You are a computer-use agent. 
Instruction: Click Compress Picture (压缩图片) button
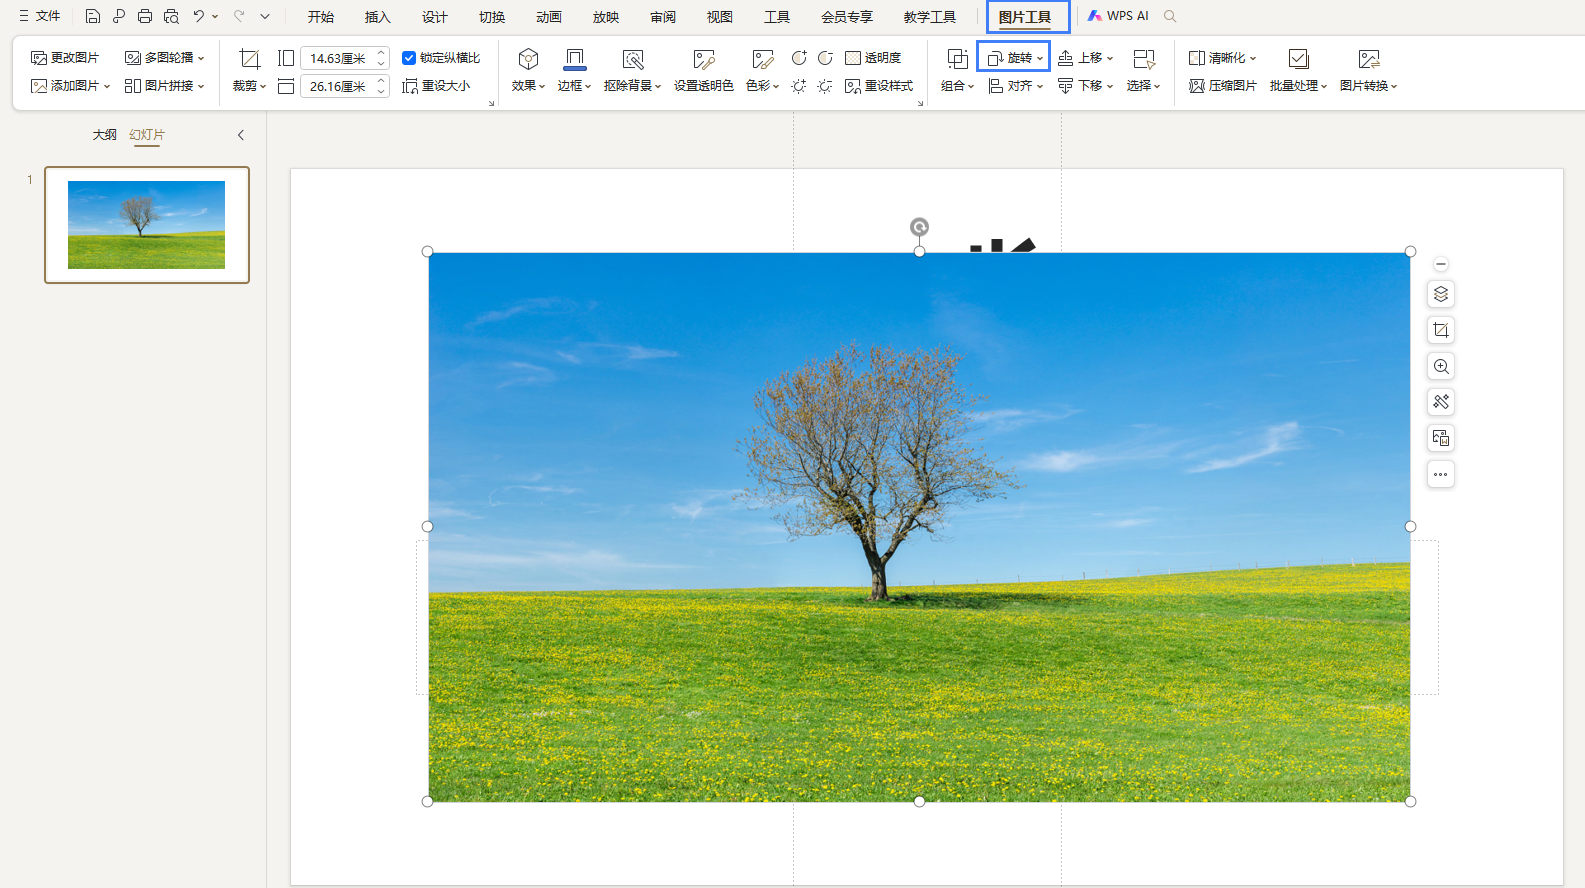tap(1222, 86)
